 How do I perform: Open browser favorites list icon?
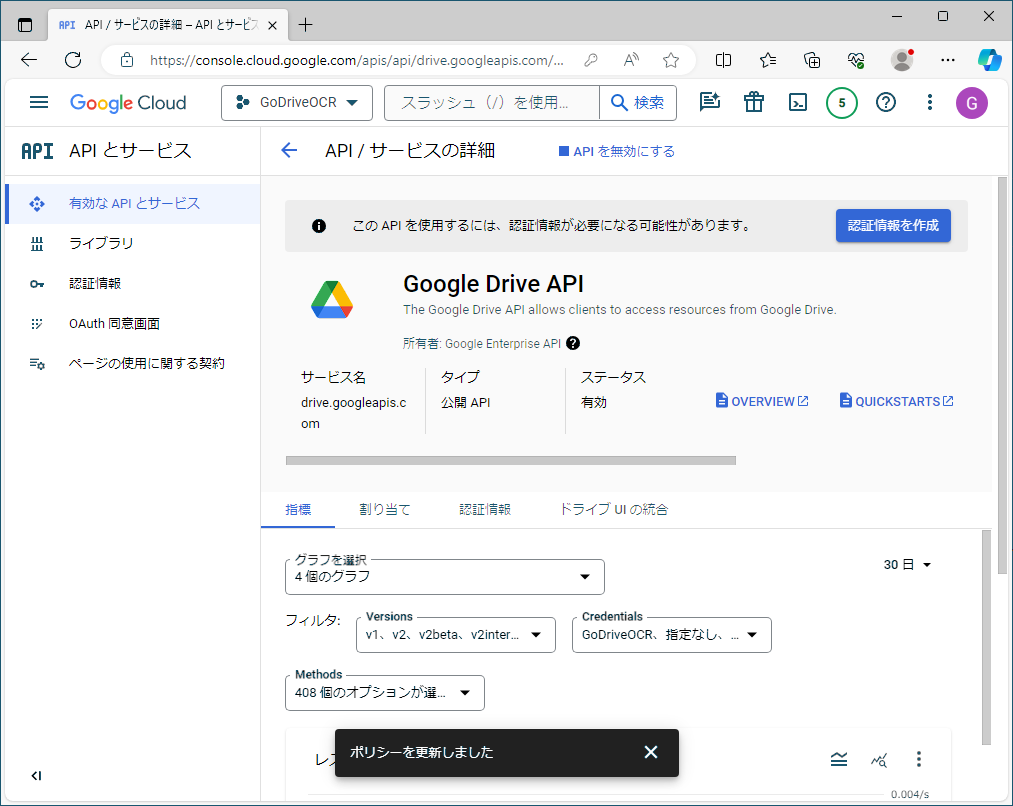pos(768,60)
